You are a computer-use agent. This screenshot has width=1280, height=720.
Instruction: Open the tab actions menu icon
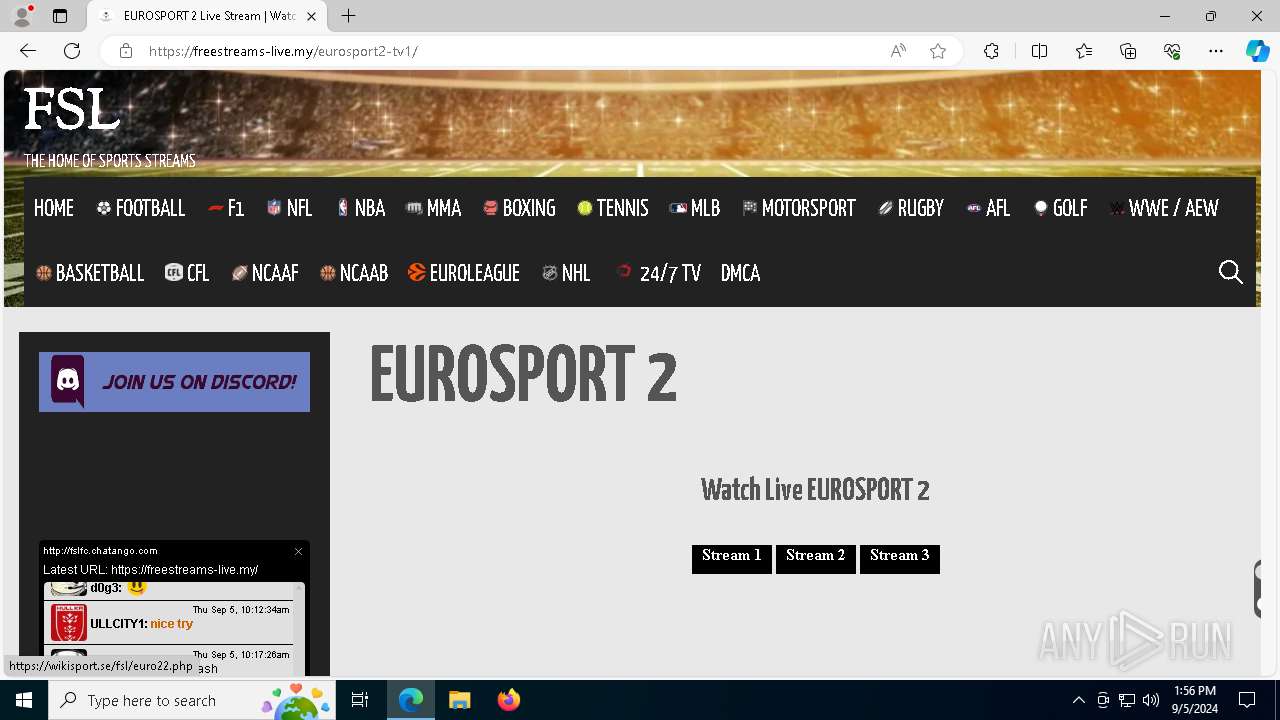[x=60, y=16]
